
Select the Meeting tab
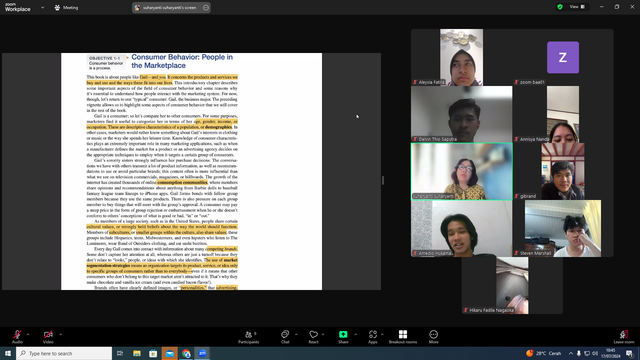pos(66,7)
